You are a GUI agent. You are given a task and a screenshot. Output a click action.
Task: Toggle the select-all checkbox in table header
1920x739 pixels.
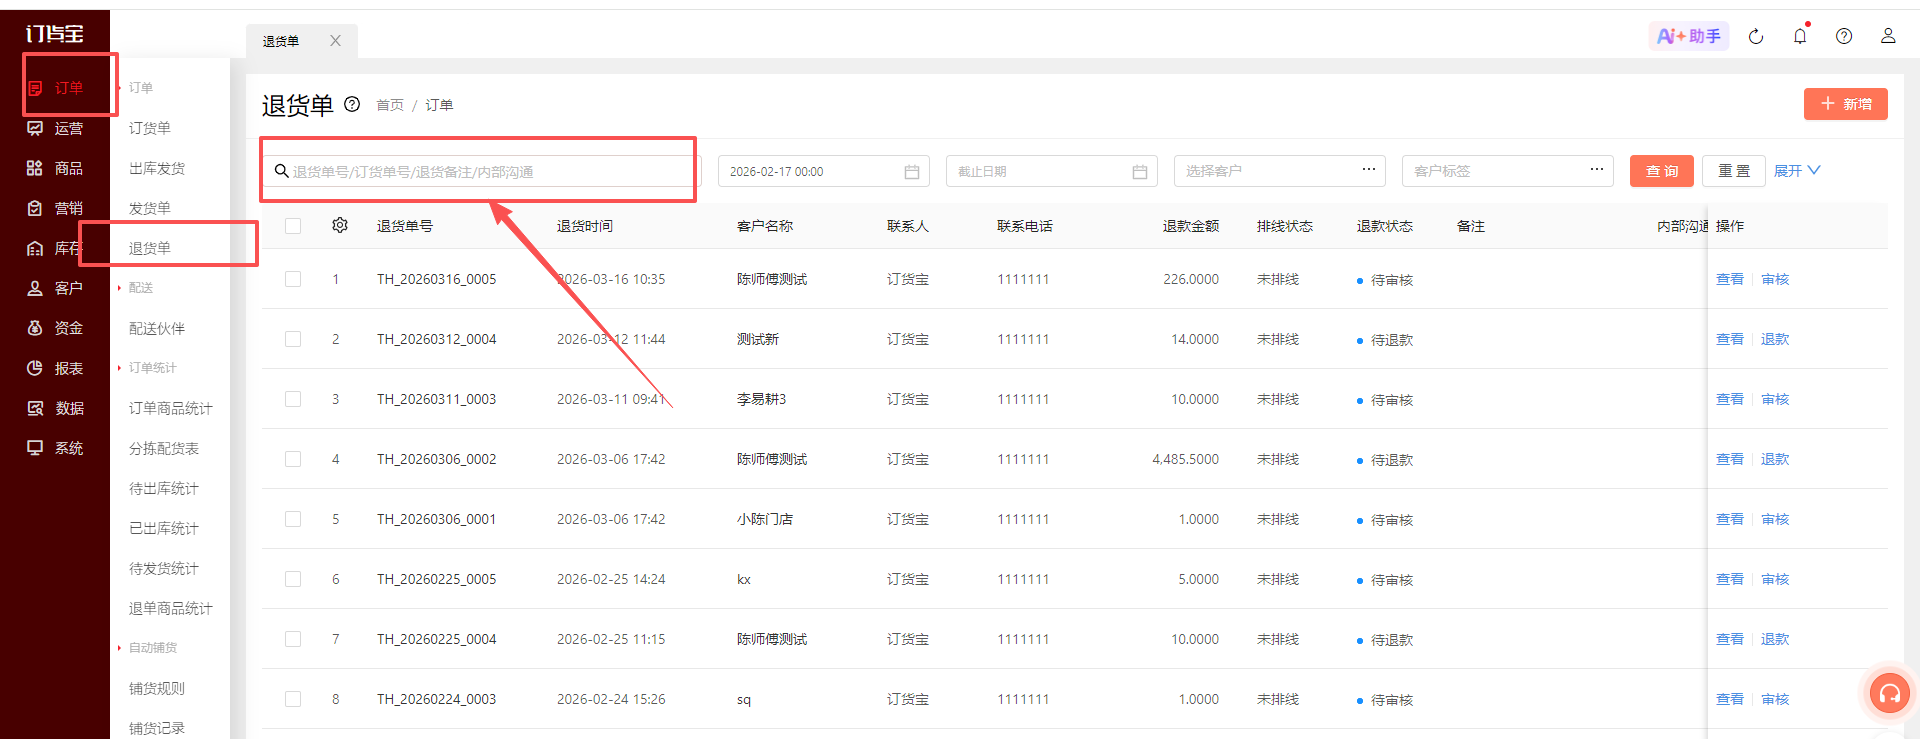pos(293,226)
